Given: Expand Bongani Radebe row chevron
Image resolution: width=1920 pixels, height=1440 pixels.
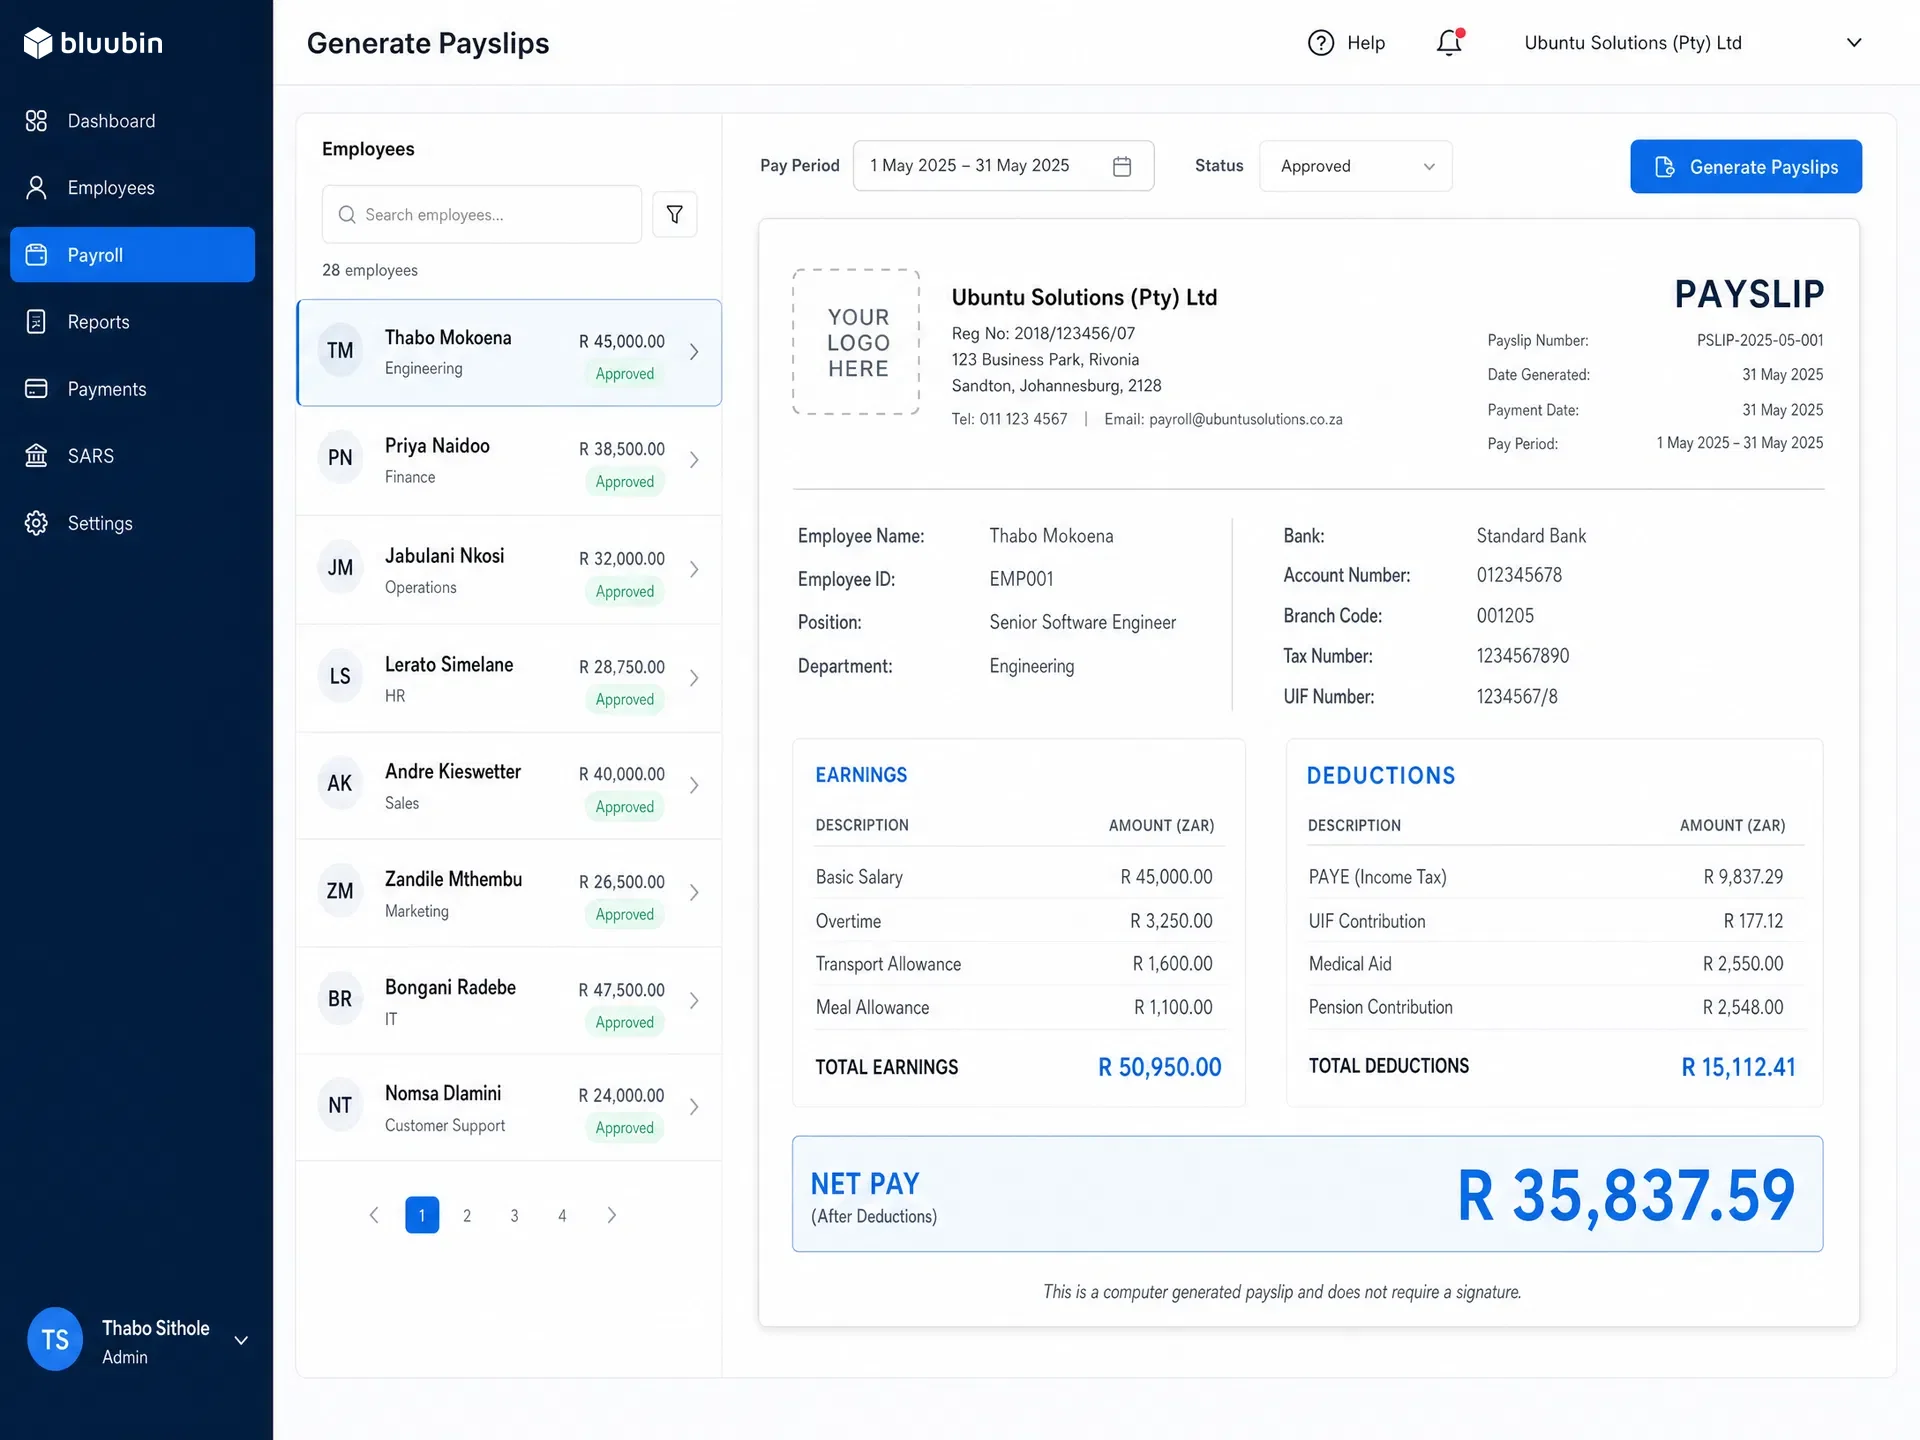Looking at the screenshot, I should 694,1001.
